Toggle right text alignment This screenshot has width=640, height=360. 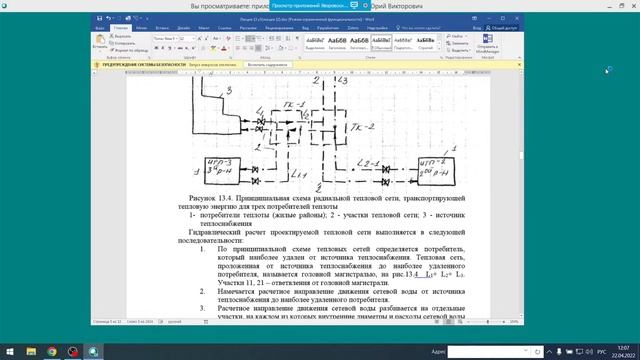pos(251,48)
